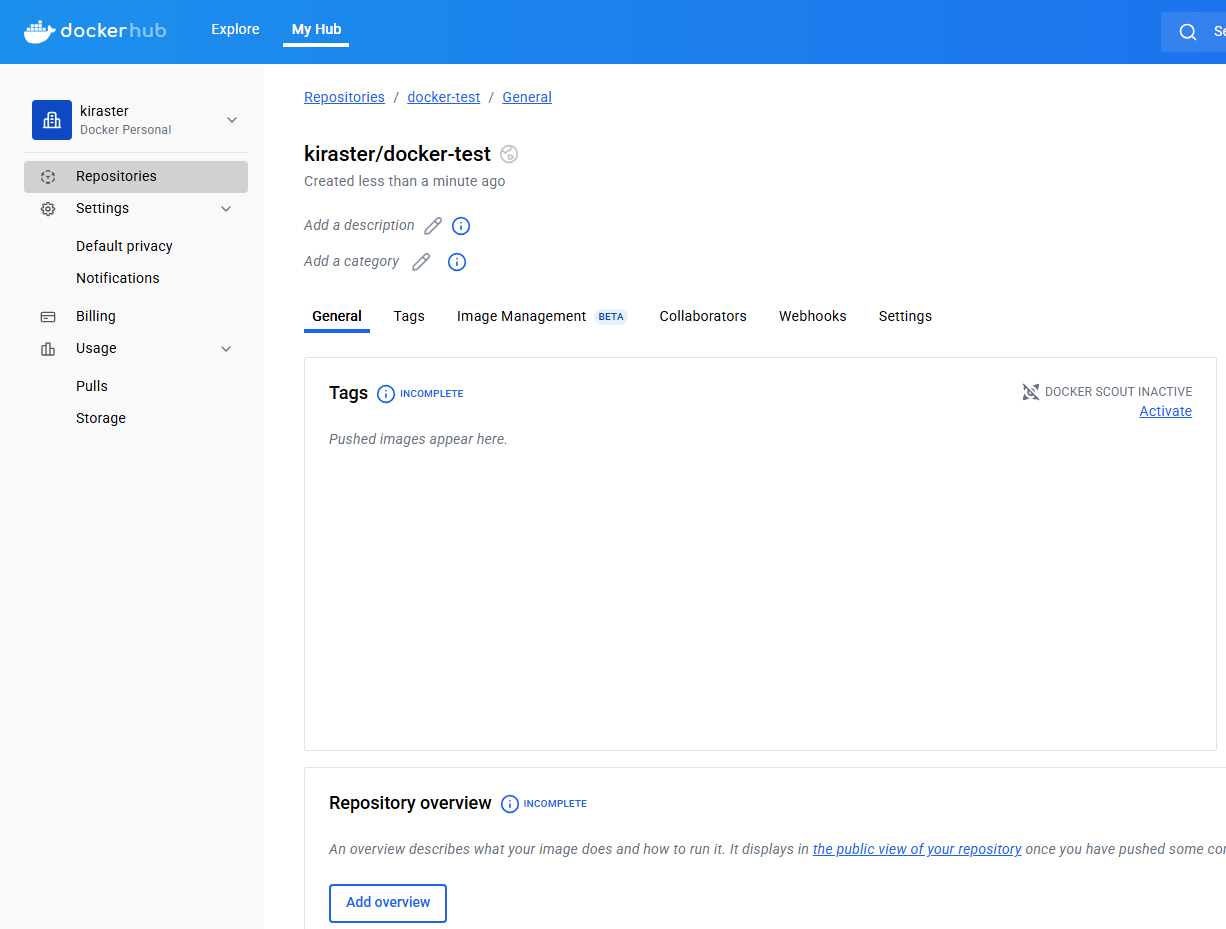Click the Repositories sidebar icon
1226x929 pixels.
coord(48,177)
